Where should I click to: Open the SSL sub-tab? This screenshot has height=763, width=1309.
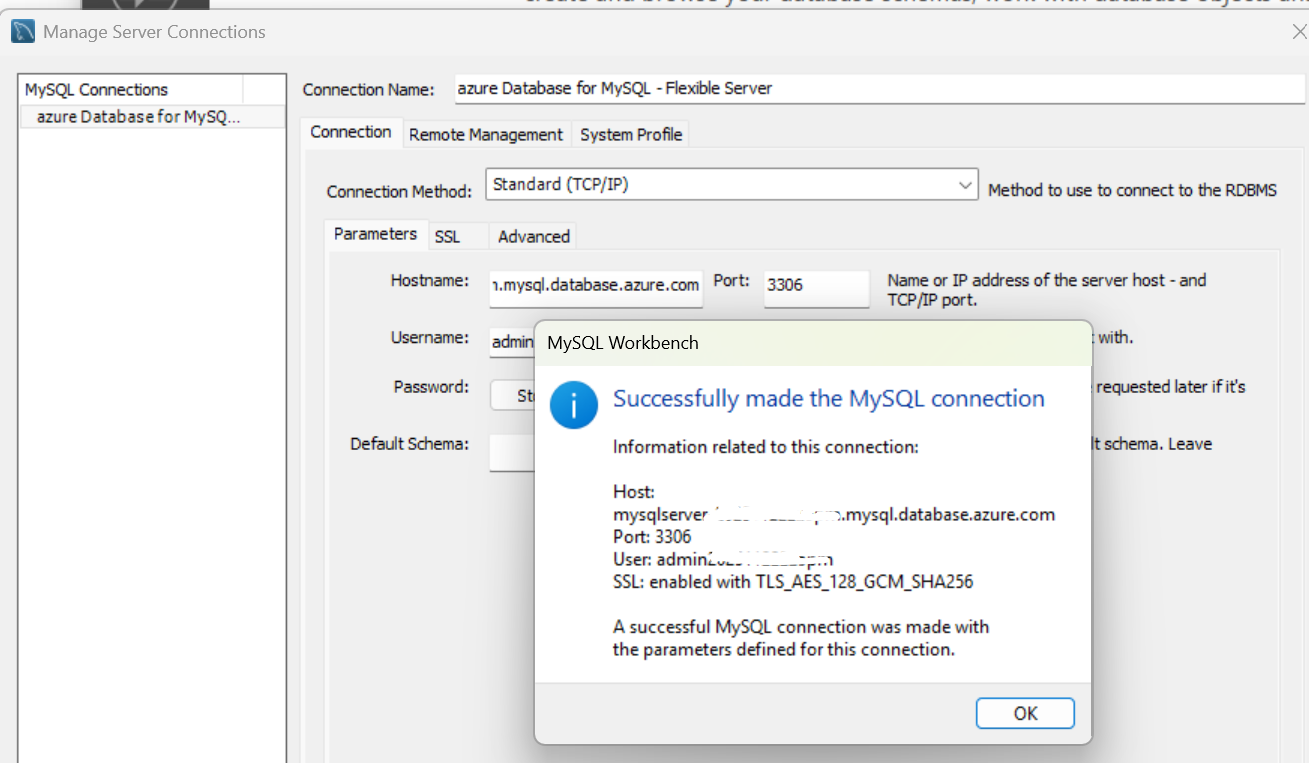[447, 237]
